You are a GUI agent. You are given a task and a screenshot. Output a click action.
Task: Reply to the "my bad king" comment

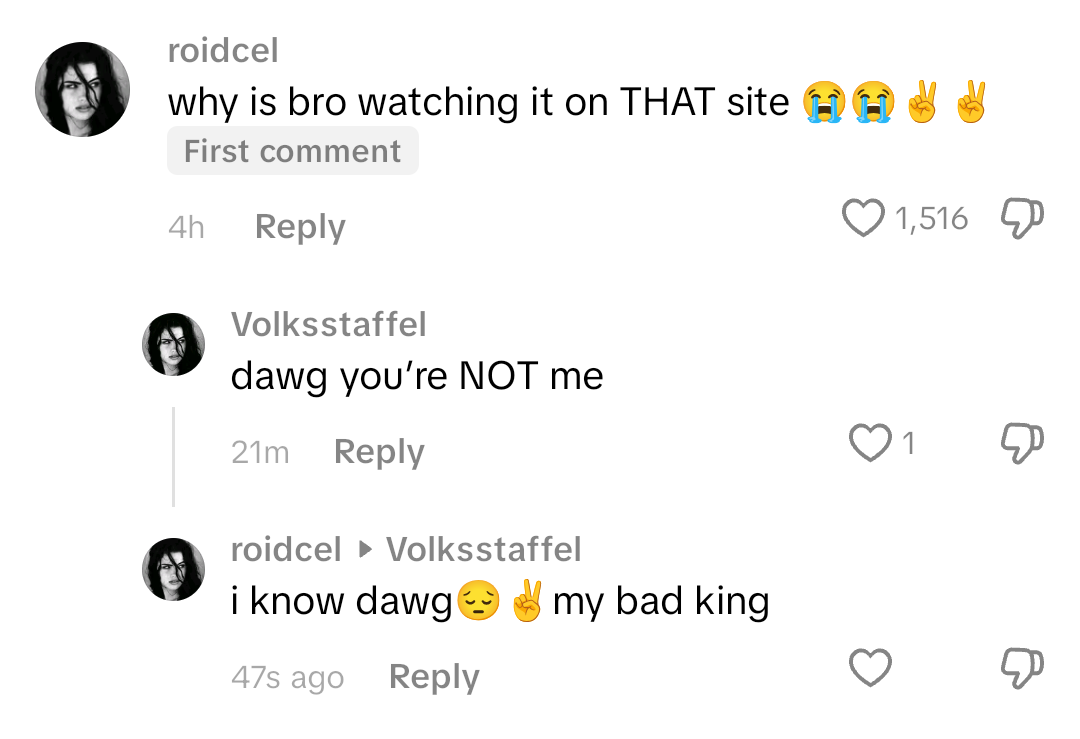pyautogui.click(x=434, y=677)
